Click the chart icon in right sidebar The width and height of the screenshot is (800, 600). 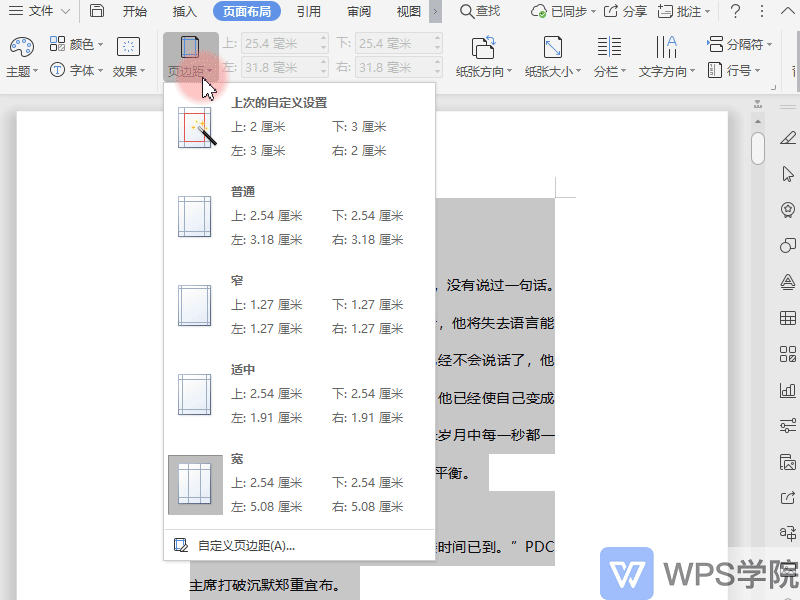(x=788, y=390)
